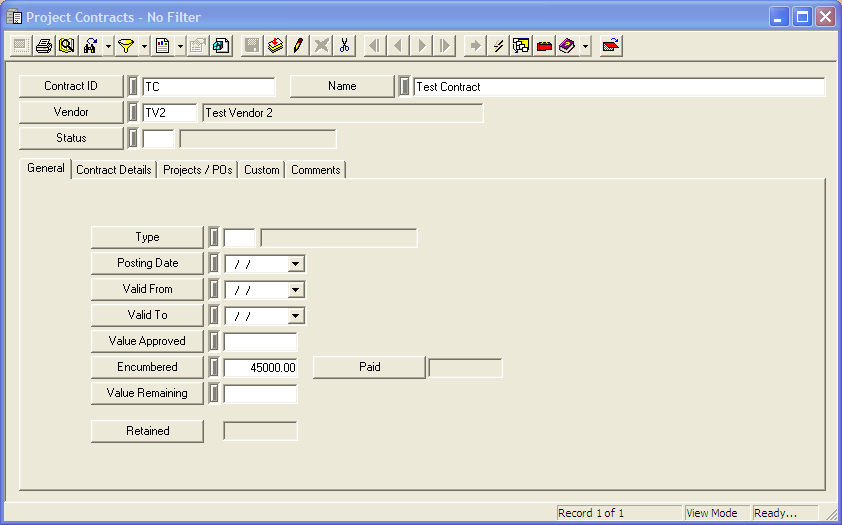Click the Value Remaining button
This screenshot has height=525, width=842.
point(147,393)
